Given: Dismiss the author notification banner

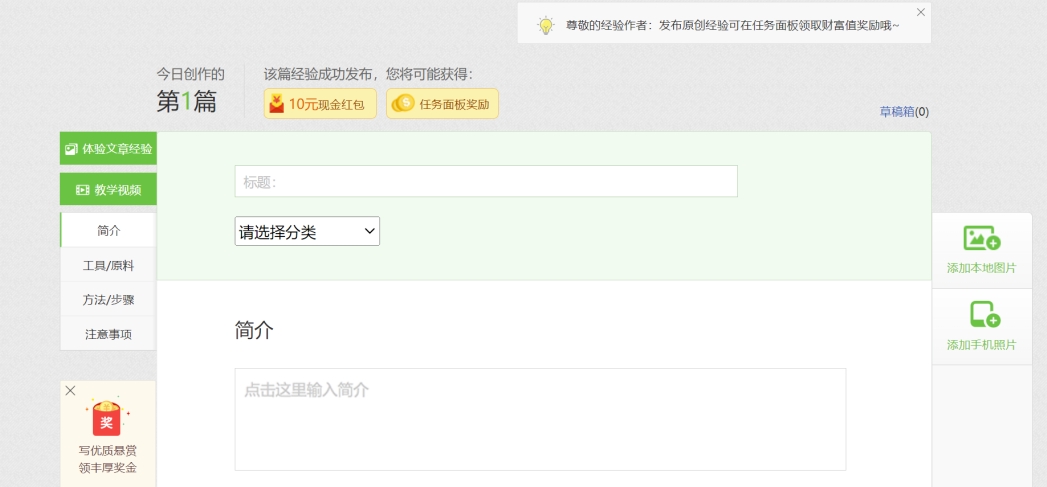Looking at the screenshot, I should tap(921, 12).
